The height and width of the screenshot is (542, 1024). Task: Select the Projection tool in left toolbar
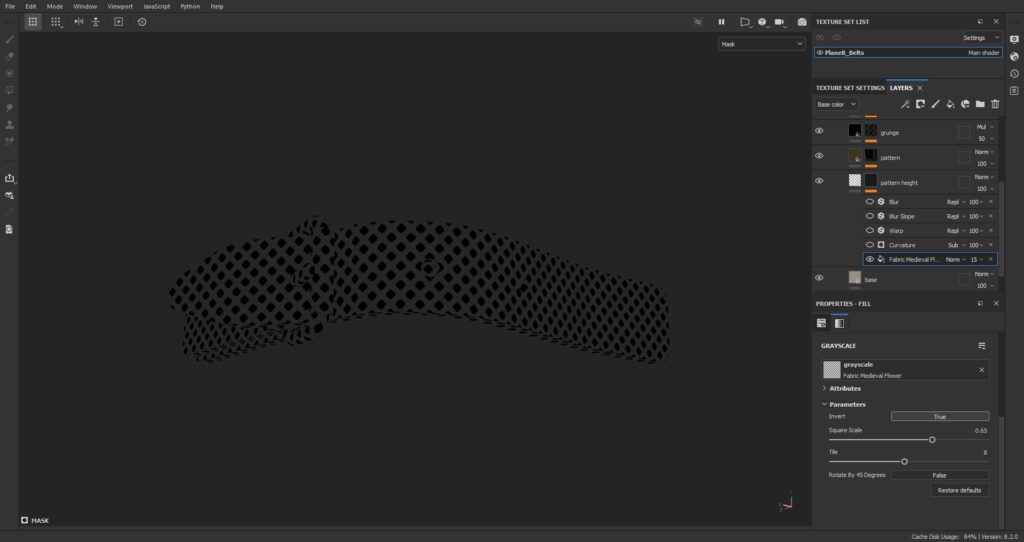click(x=9, y=73)
